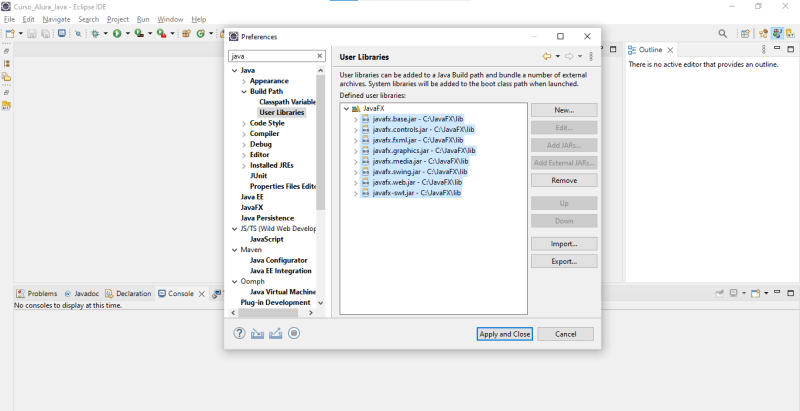This screenshot has height=411, width=800.
Task: Click the New wizard toolbar icon
Action: (x=10, y=34)
